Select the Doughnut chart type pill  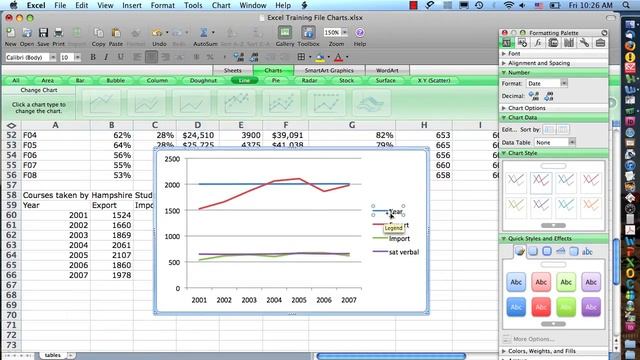point(203,80)
